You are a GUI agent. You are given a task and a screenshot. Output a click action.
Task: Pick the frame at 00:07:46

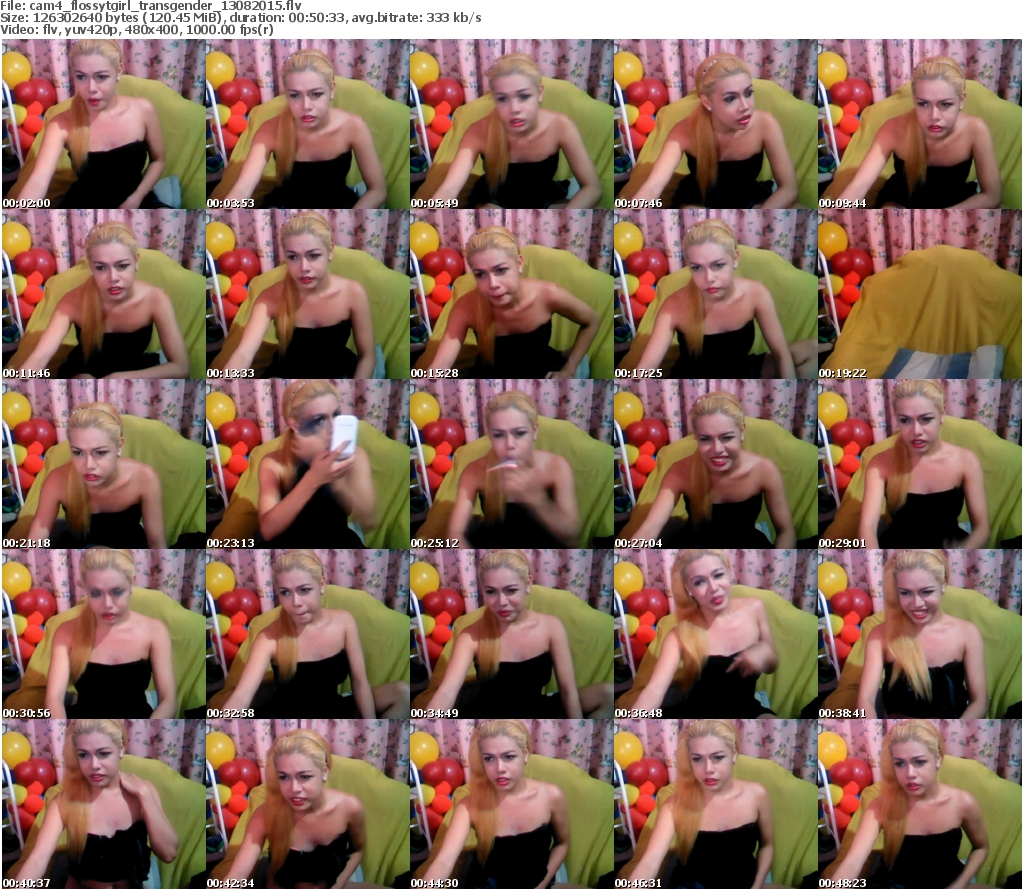point(716,124)
